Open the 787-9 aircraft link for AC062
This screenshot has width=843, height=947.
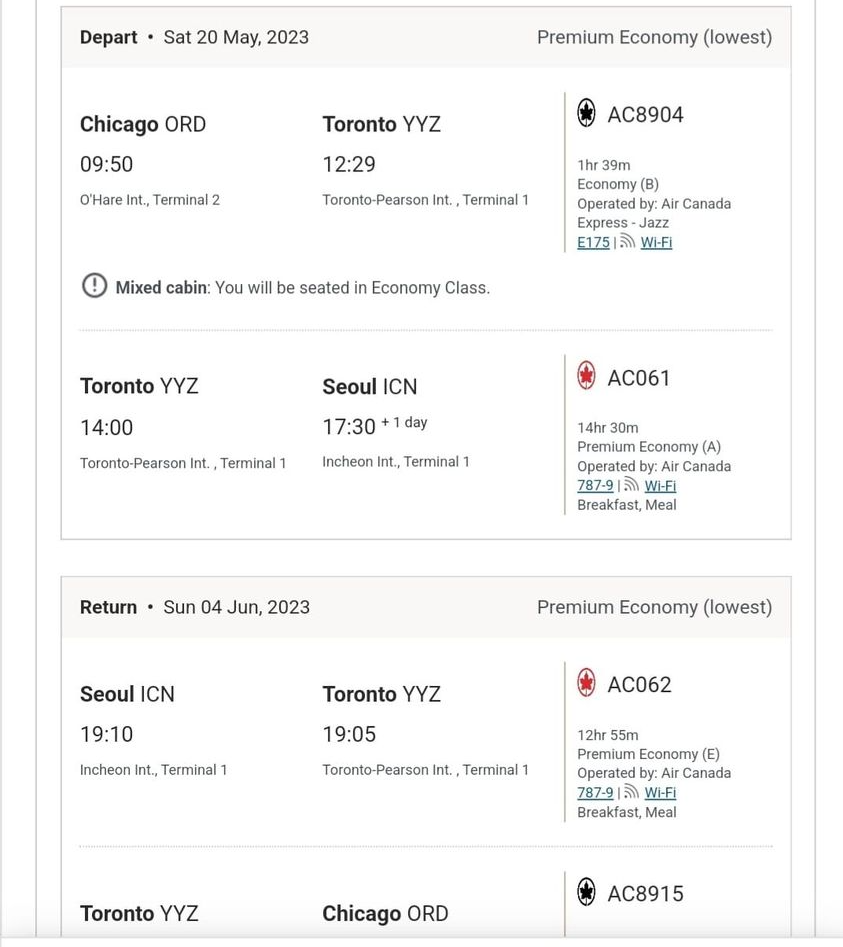pyautogui.click(x=595, y=792)
